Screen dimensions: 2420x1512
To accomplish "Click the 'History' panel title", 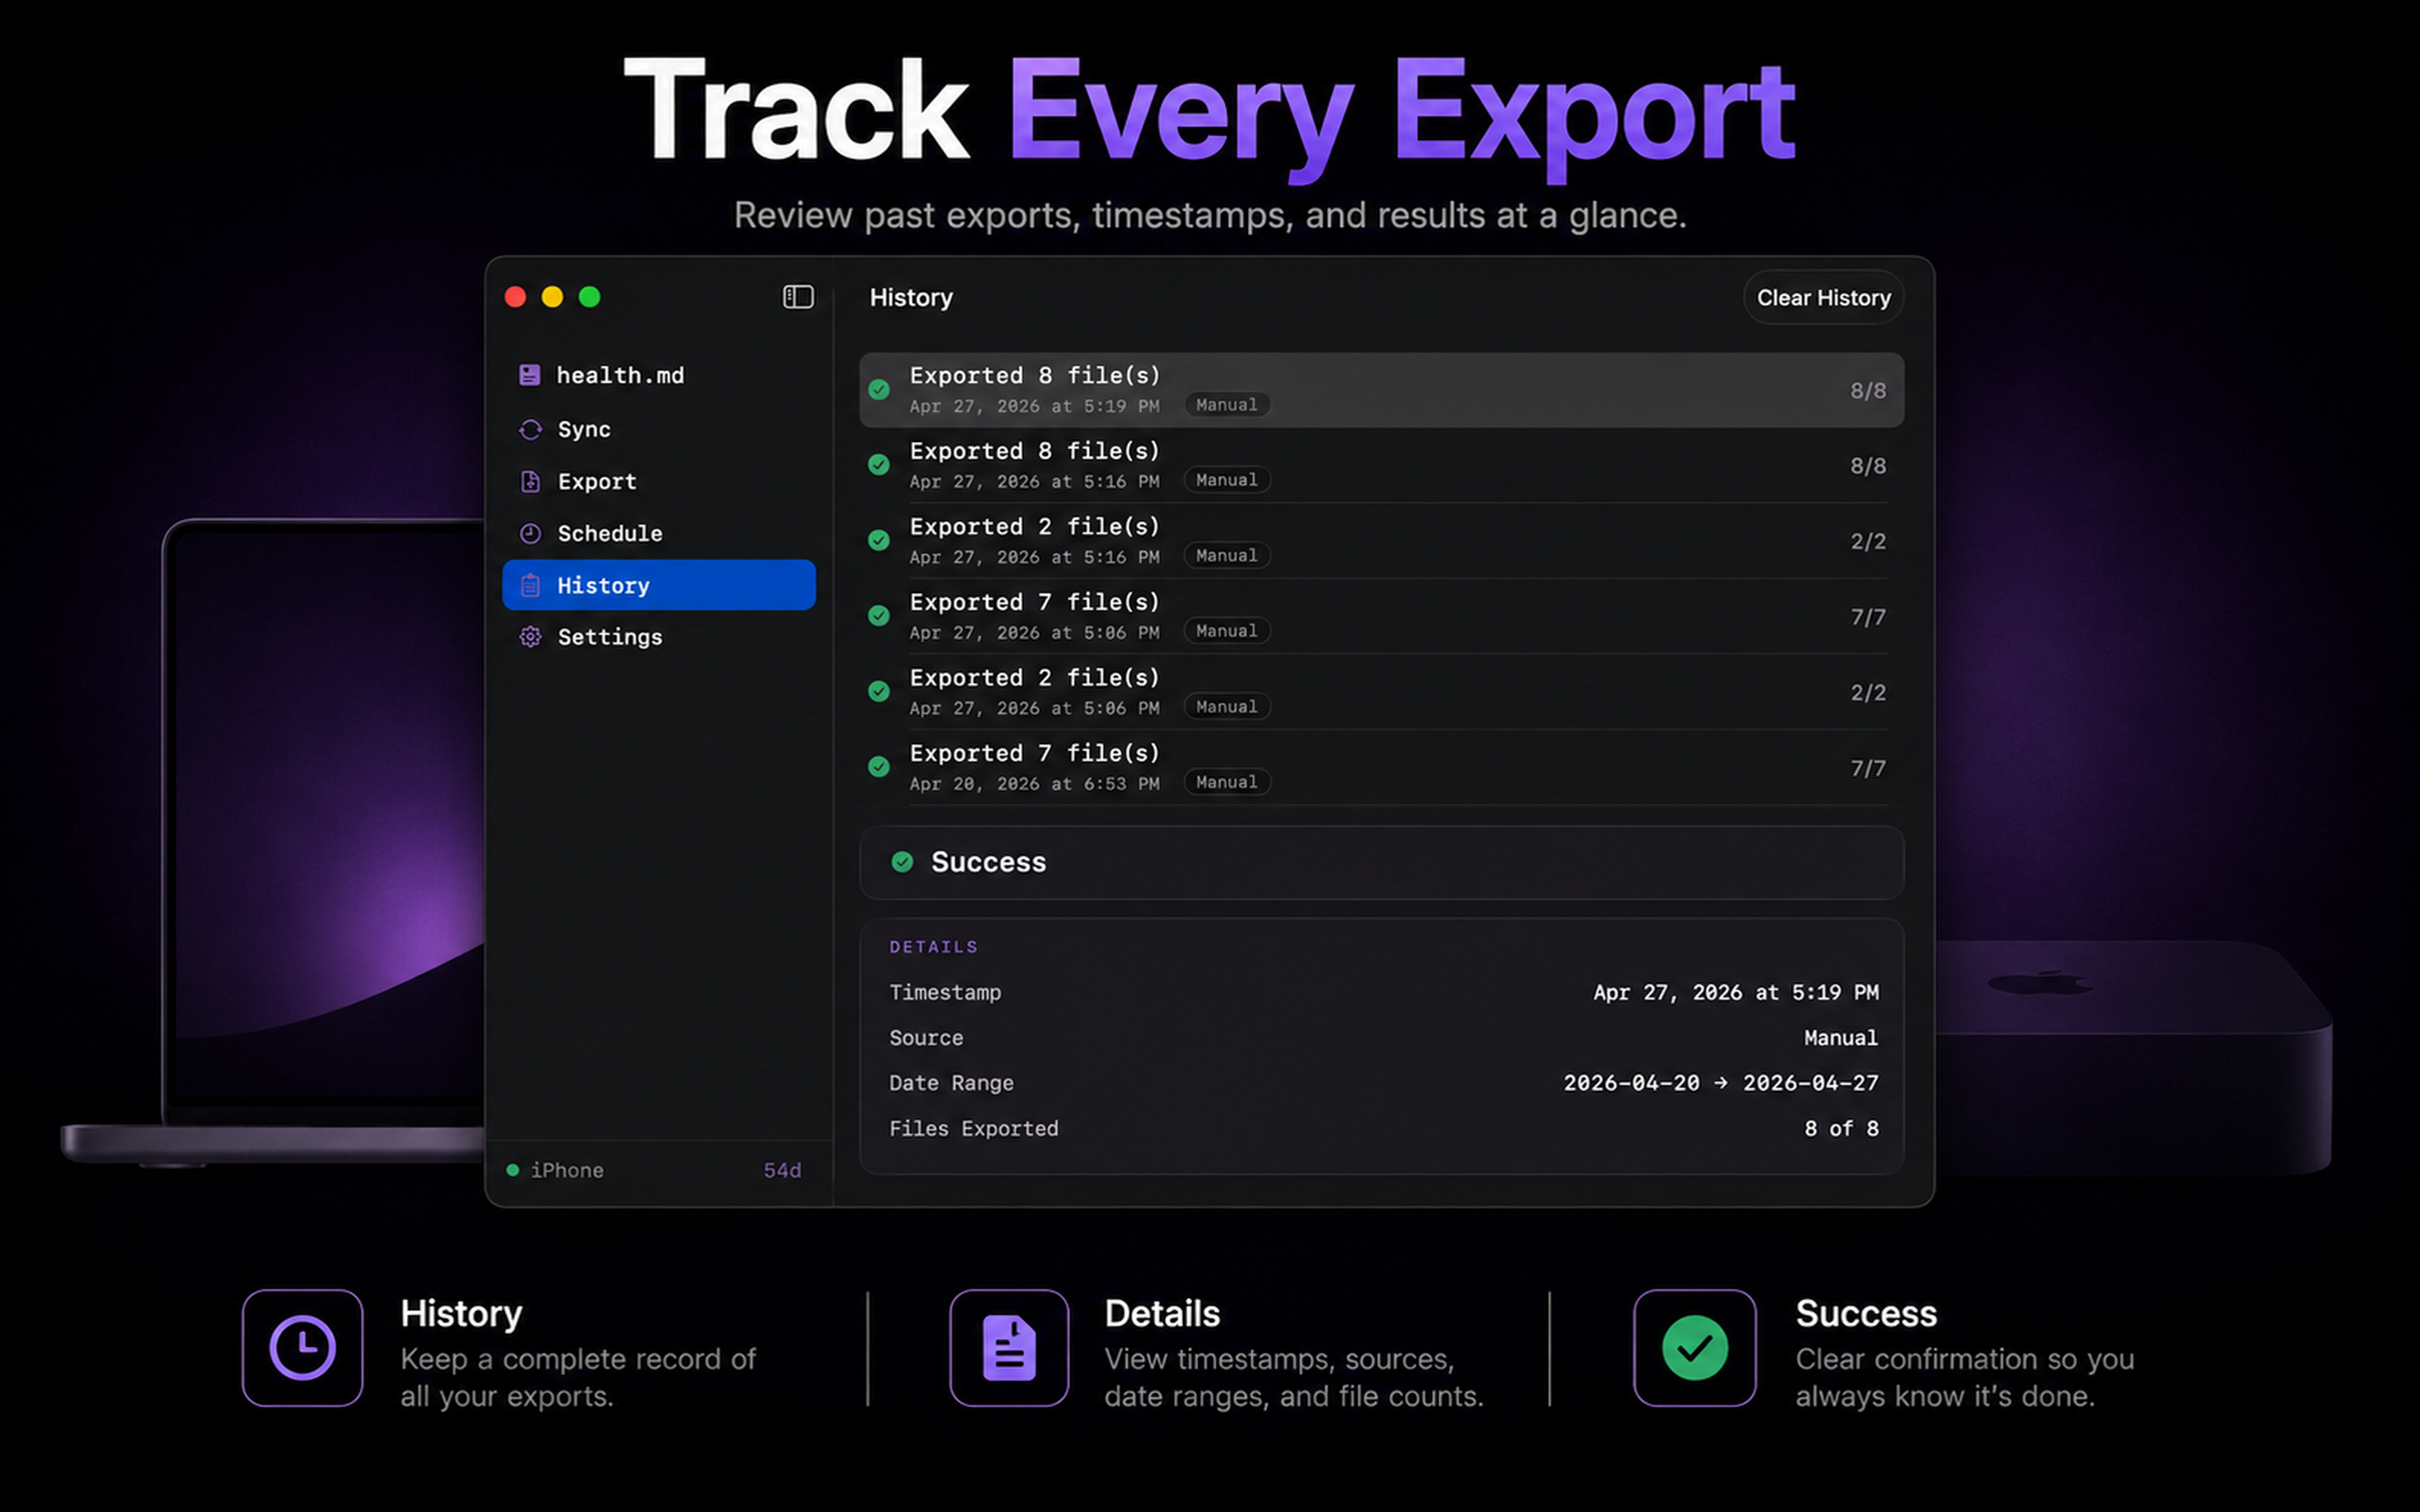I will pos(911,298).
